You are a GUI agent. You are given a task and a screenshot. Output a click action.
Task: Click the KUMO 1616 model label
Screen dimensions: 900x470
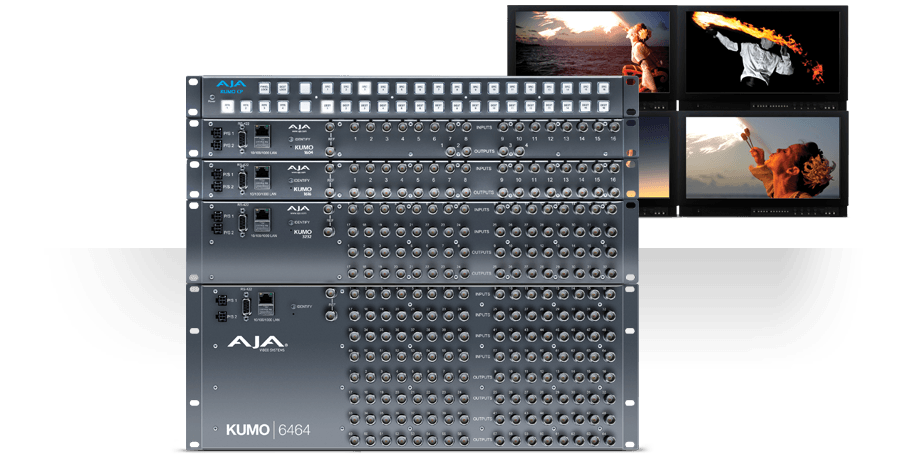[302, 190]
